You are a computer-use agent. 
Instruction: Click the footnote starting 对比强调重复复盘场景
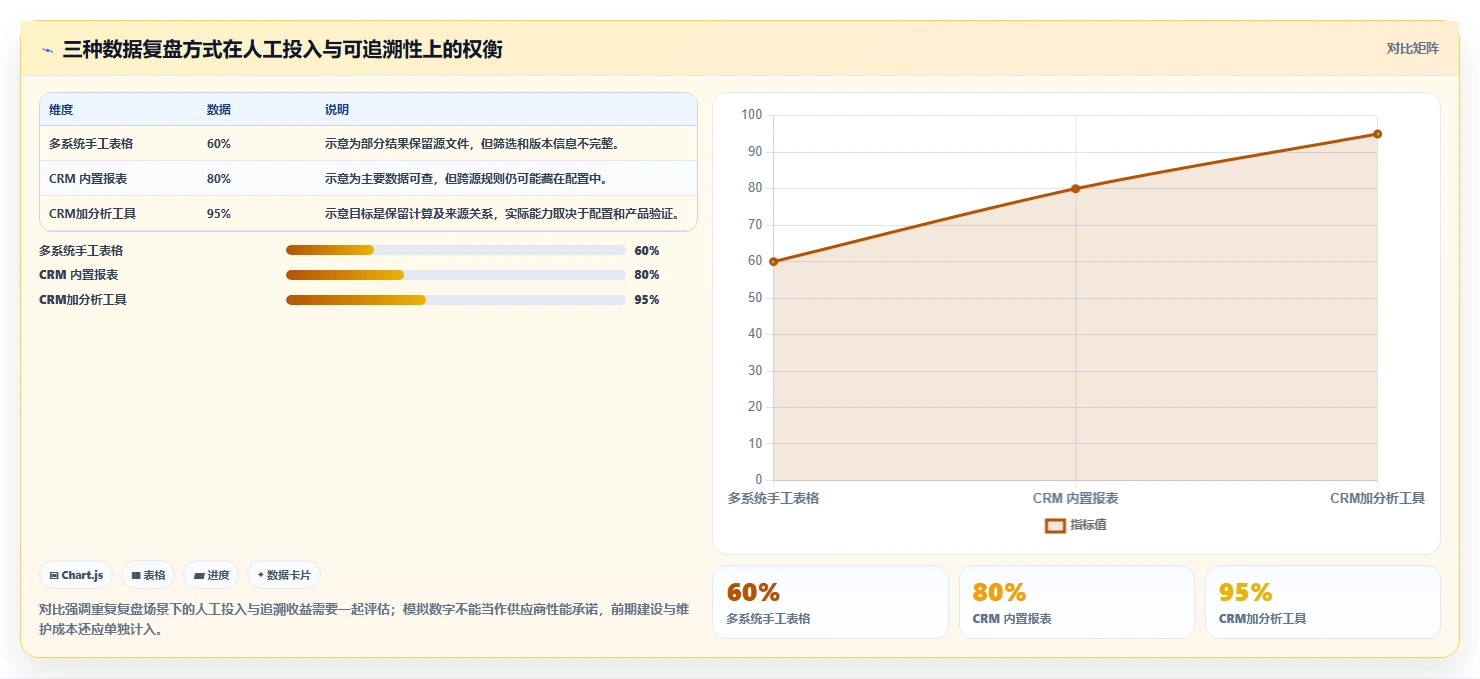coord(364,620)
